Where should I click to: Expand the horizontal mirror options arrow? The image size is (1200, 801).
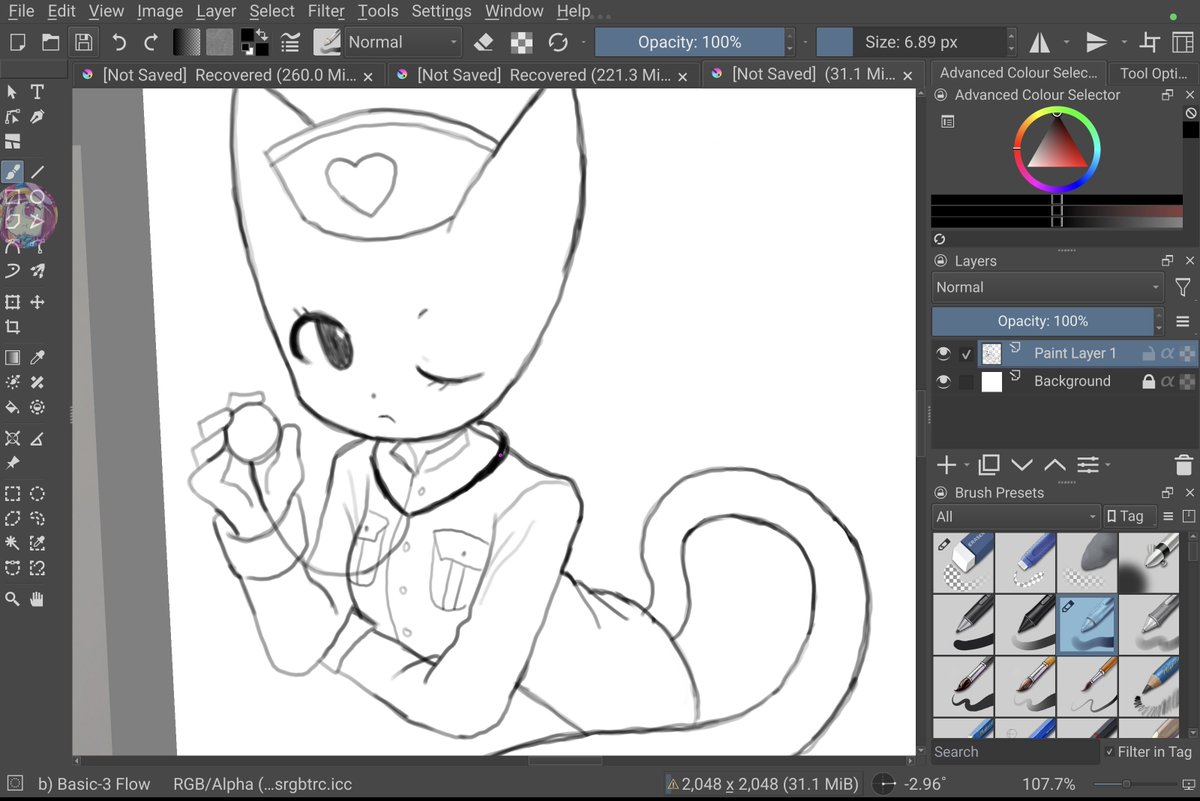(1066, 42)
